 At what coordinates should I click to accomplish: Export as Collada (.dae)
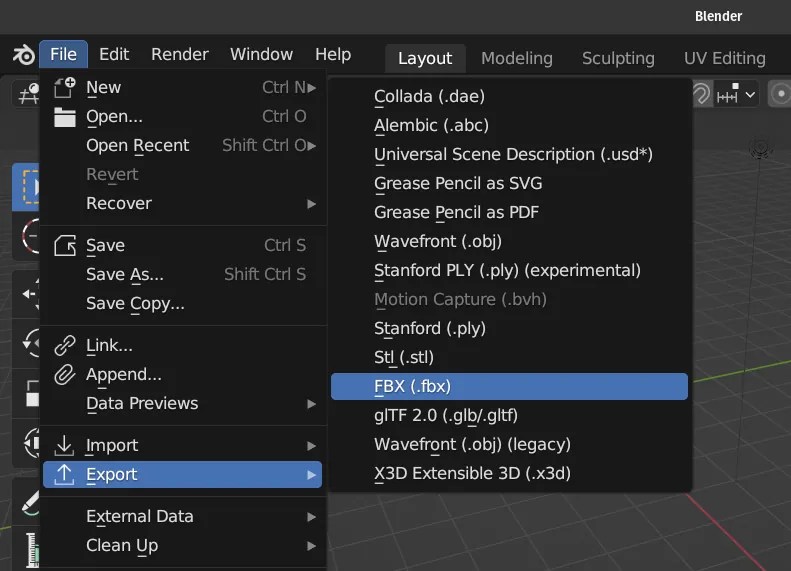coord(510,96)
